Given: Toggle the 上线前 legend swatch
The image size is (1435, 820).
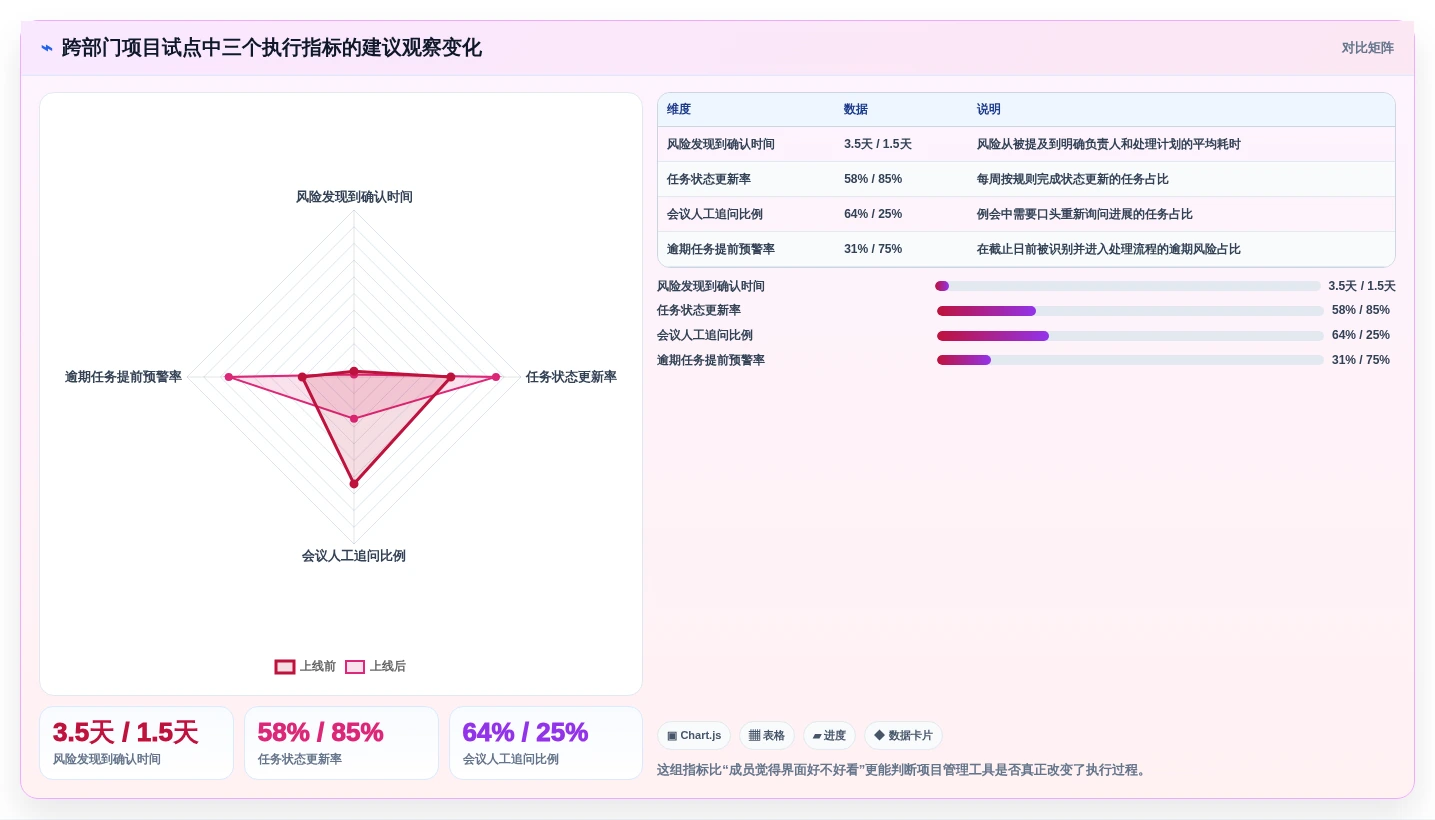Looking at the screenshot, I should pos(285,666).
